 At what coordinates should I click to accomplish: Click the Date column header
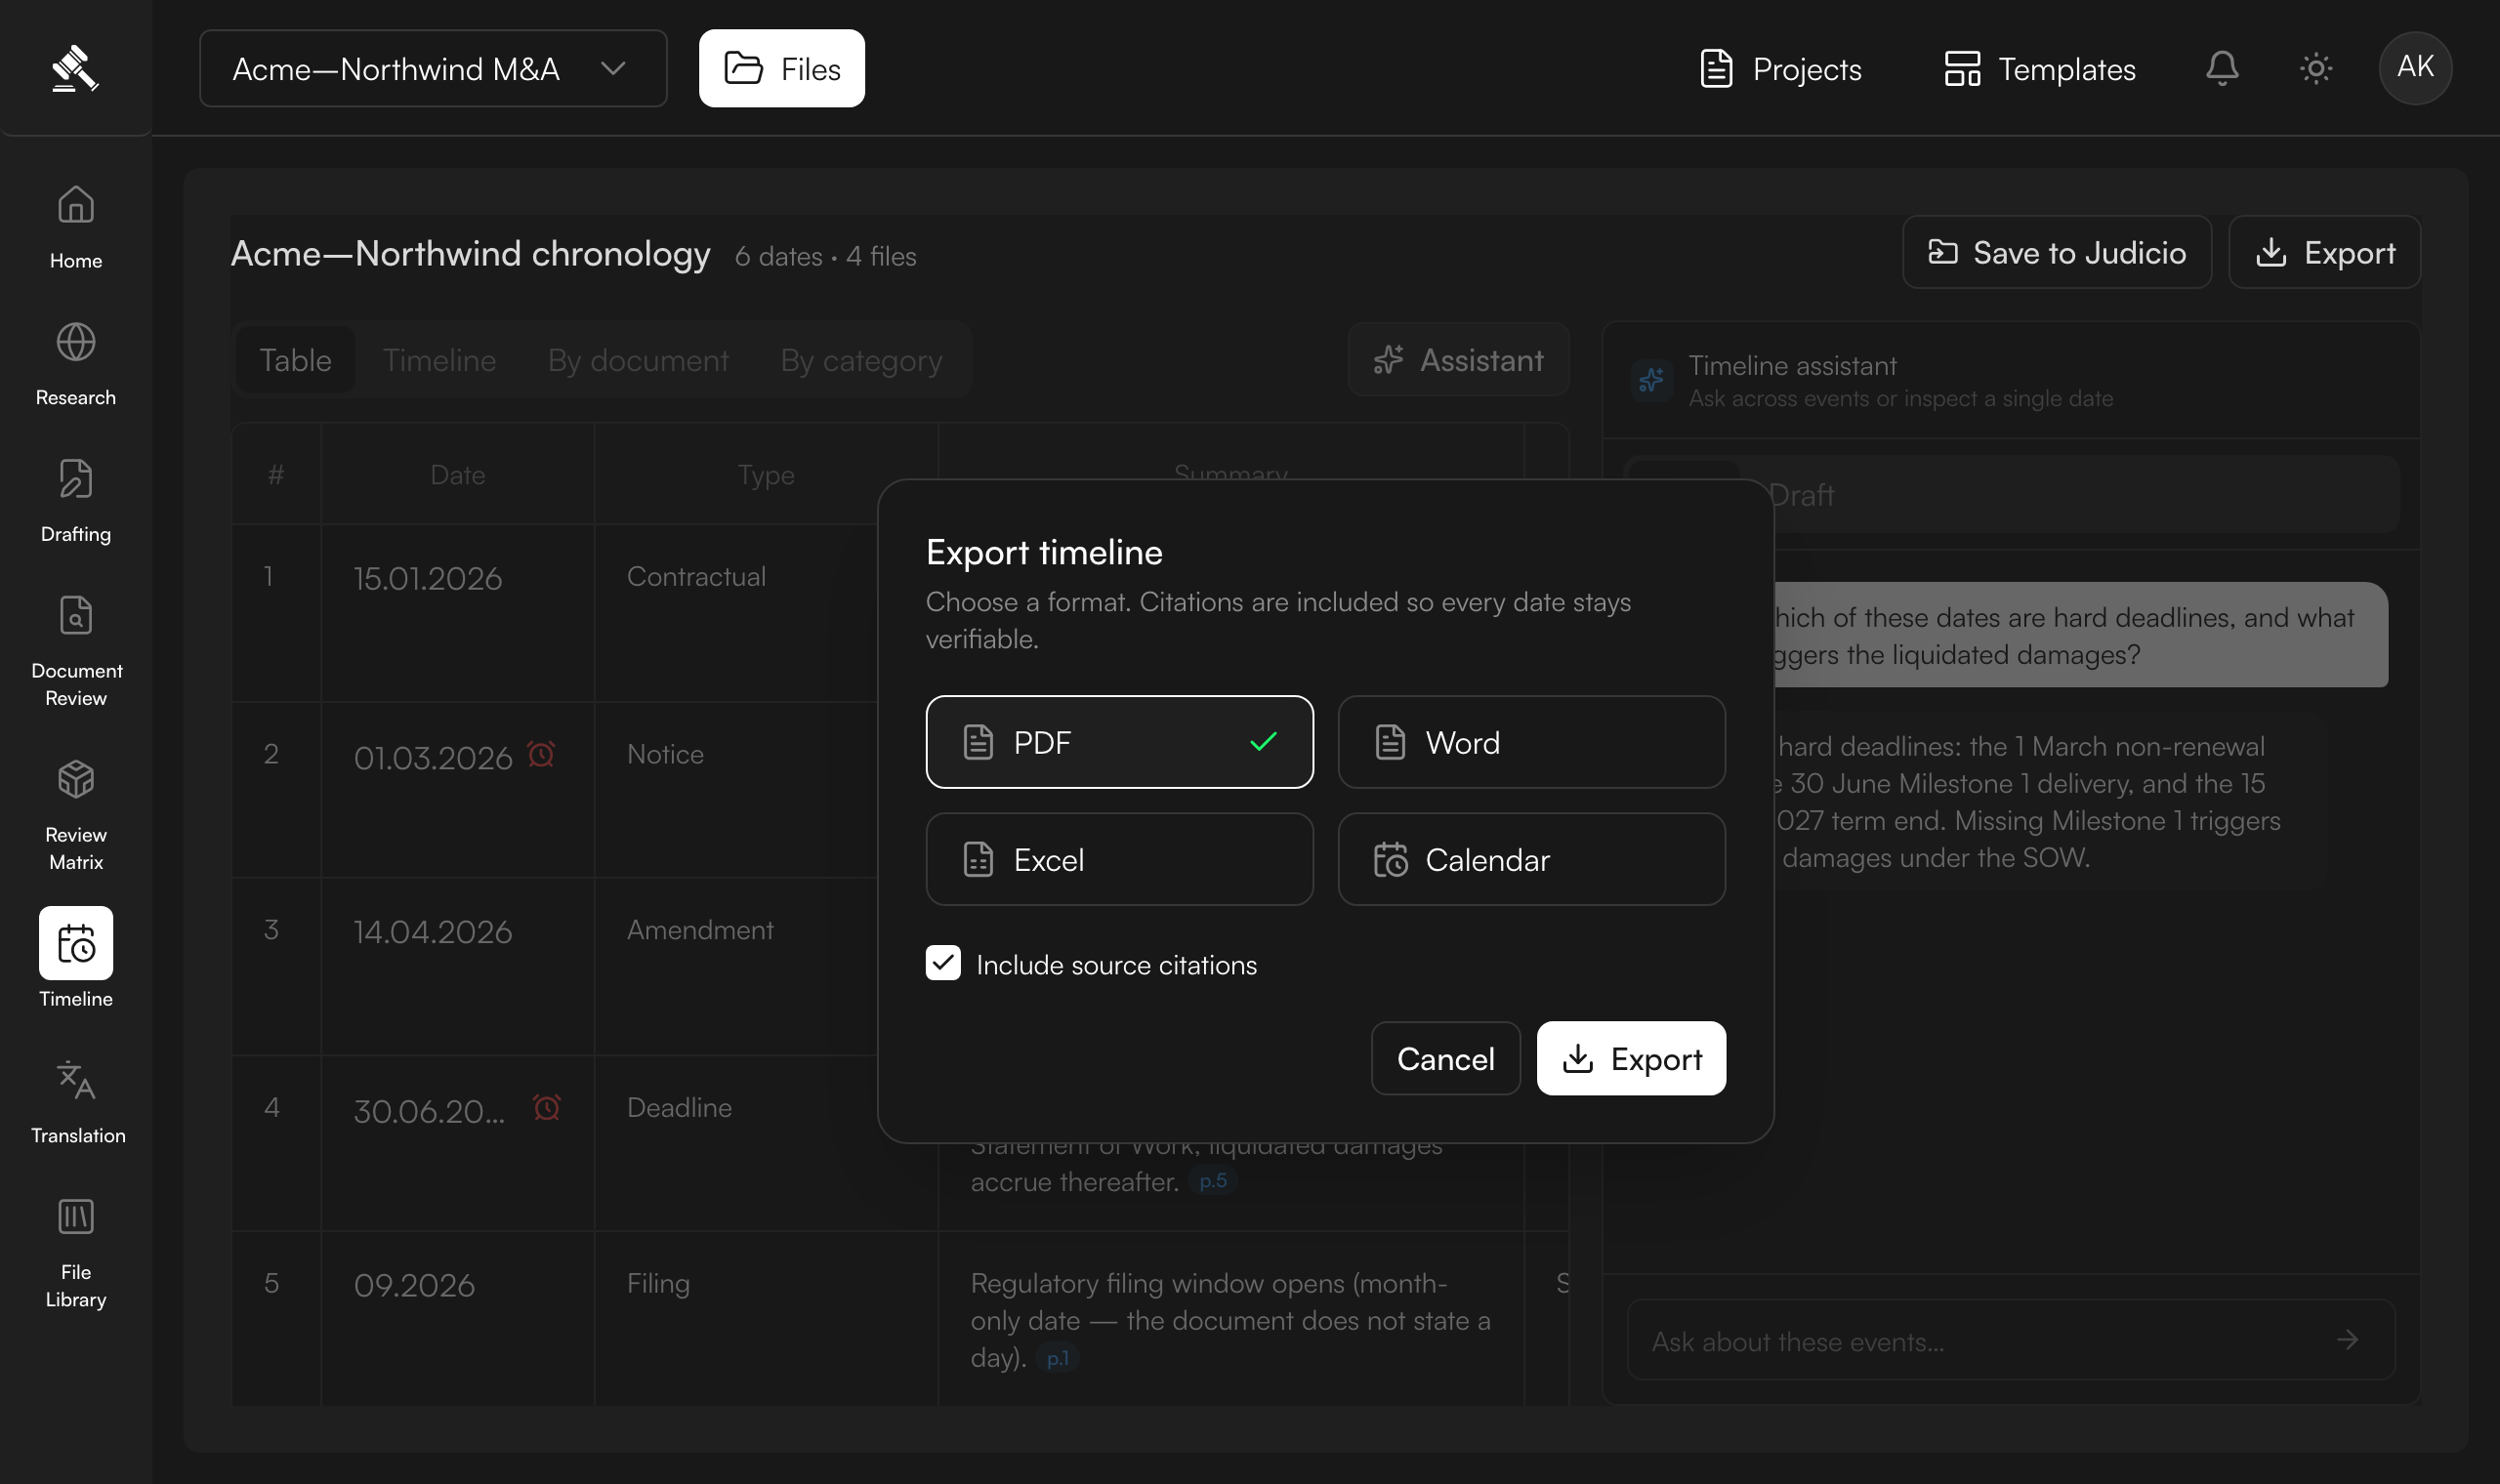pyautogui.click(x=457, y=475)
